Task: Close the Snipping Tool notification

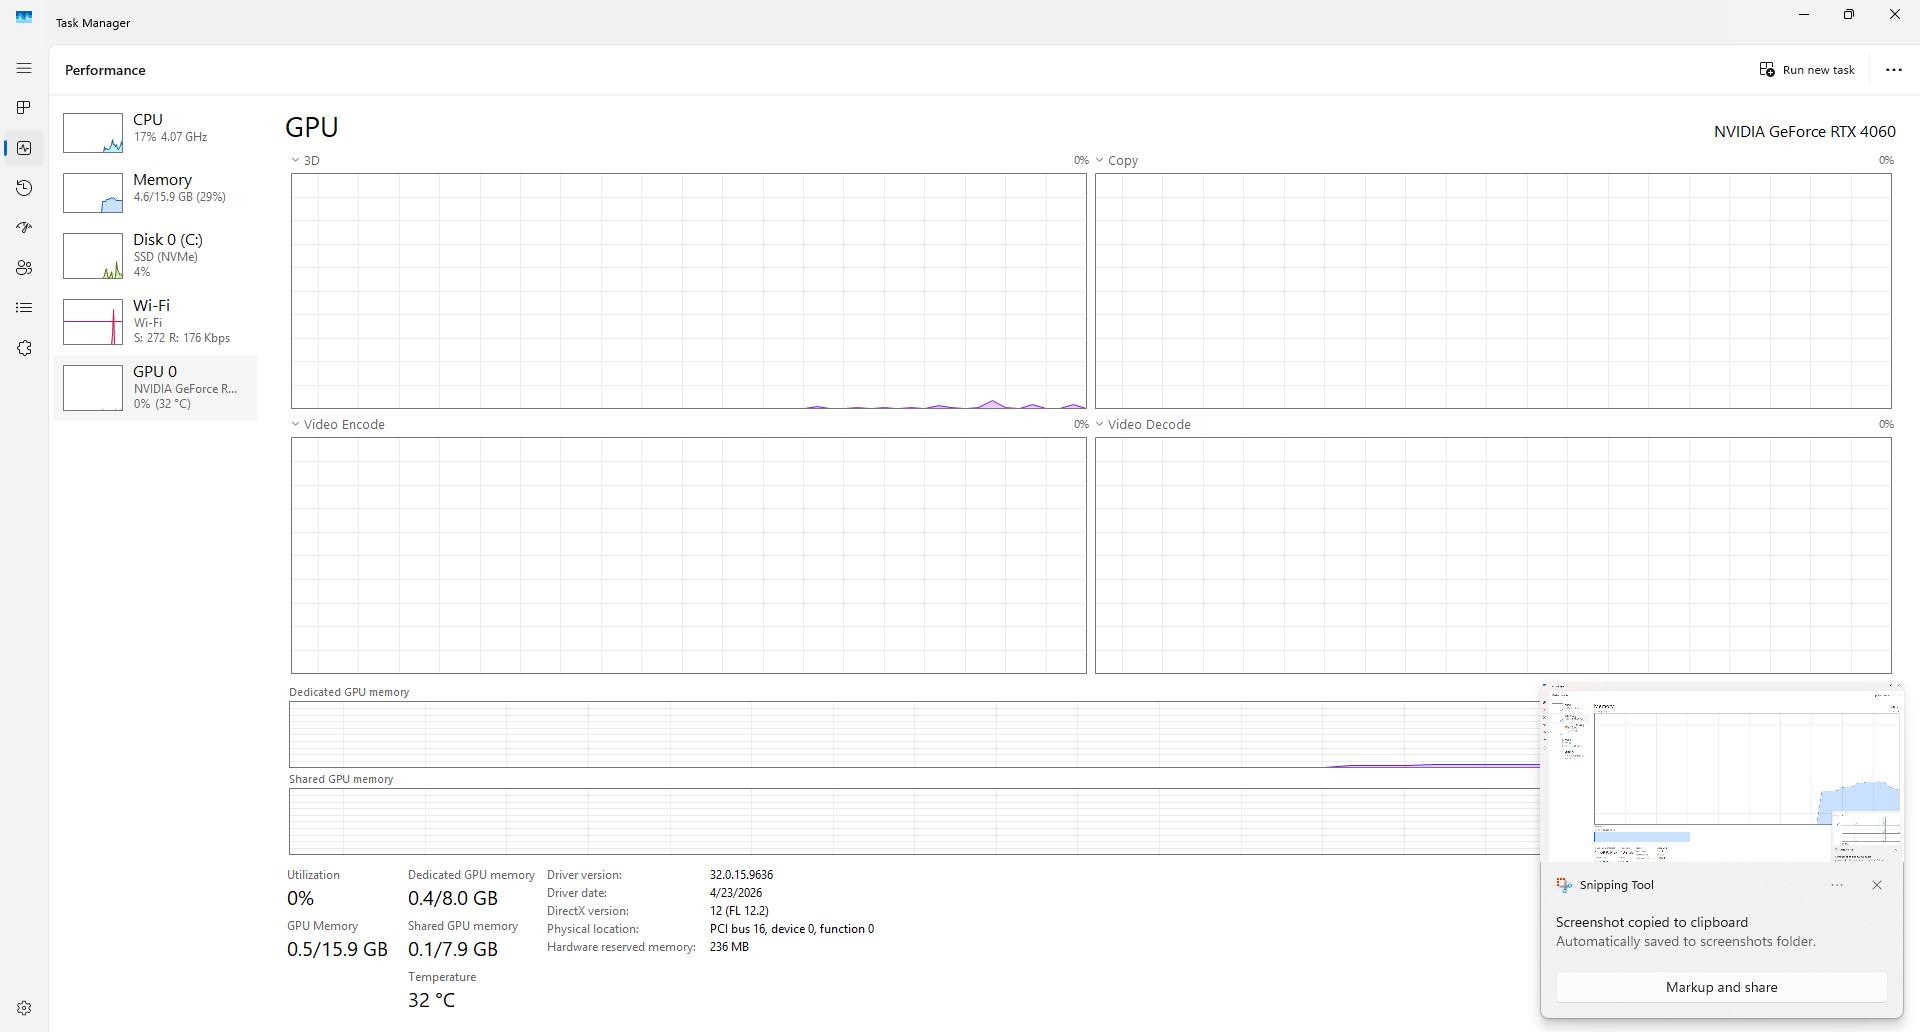Action: pos(1877,885)
